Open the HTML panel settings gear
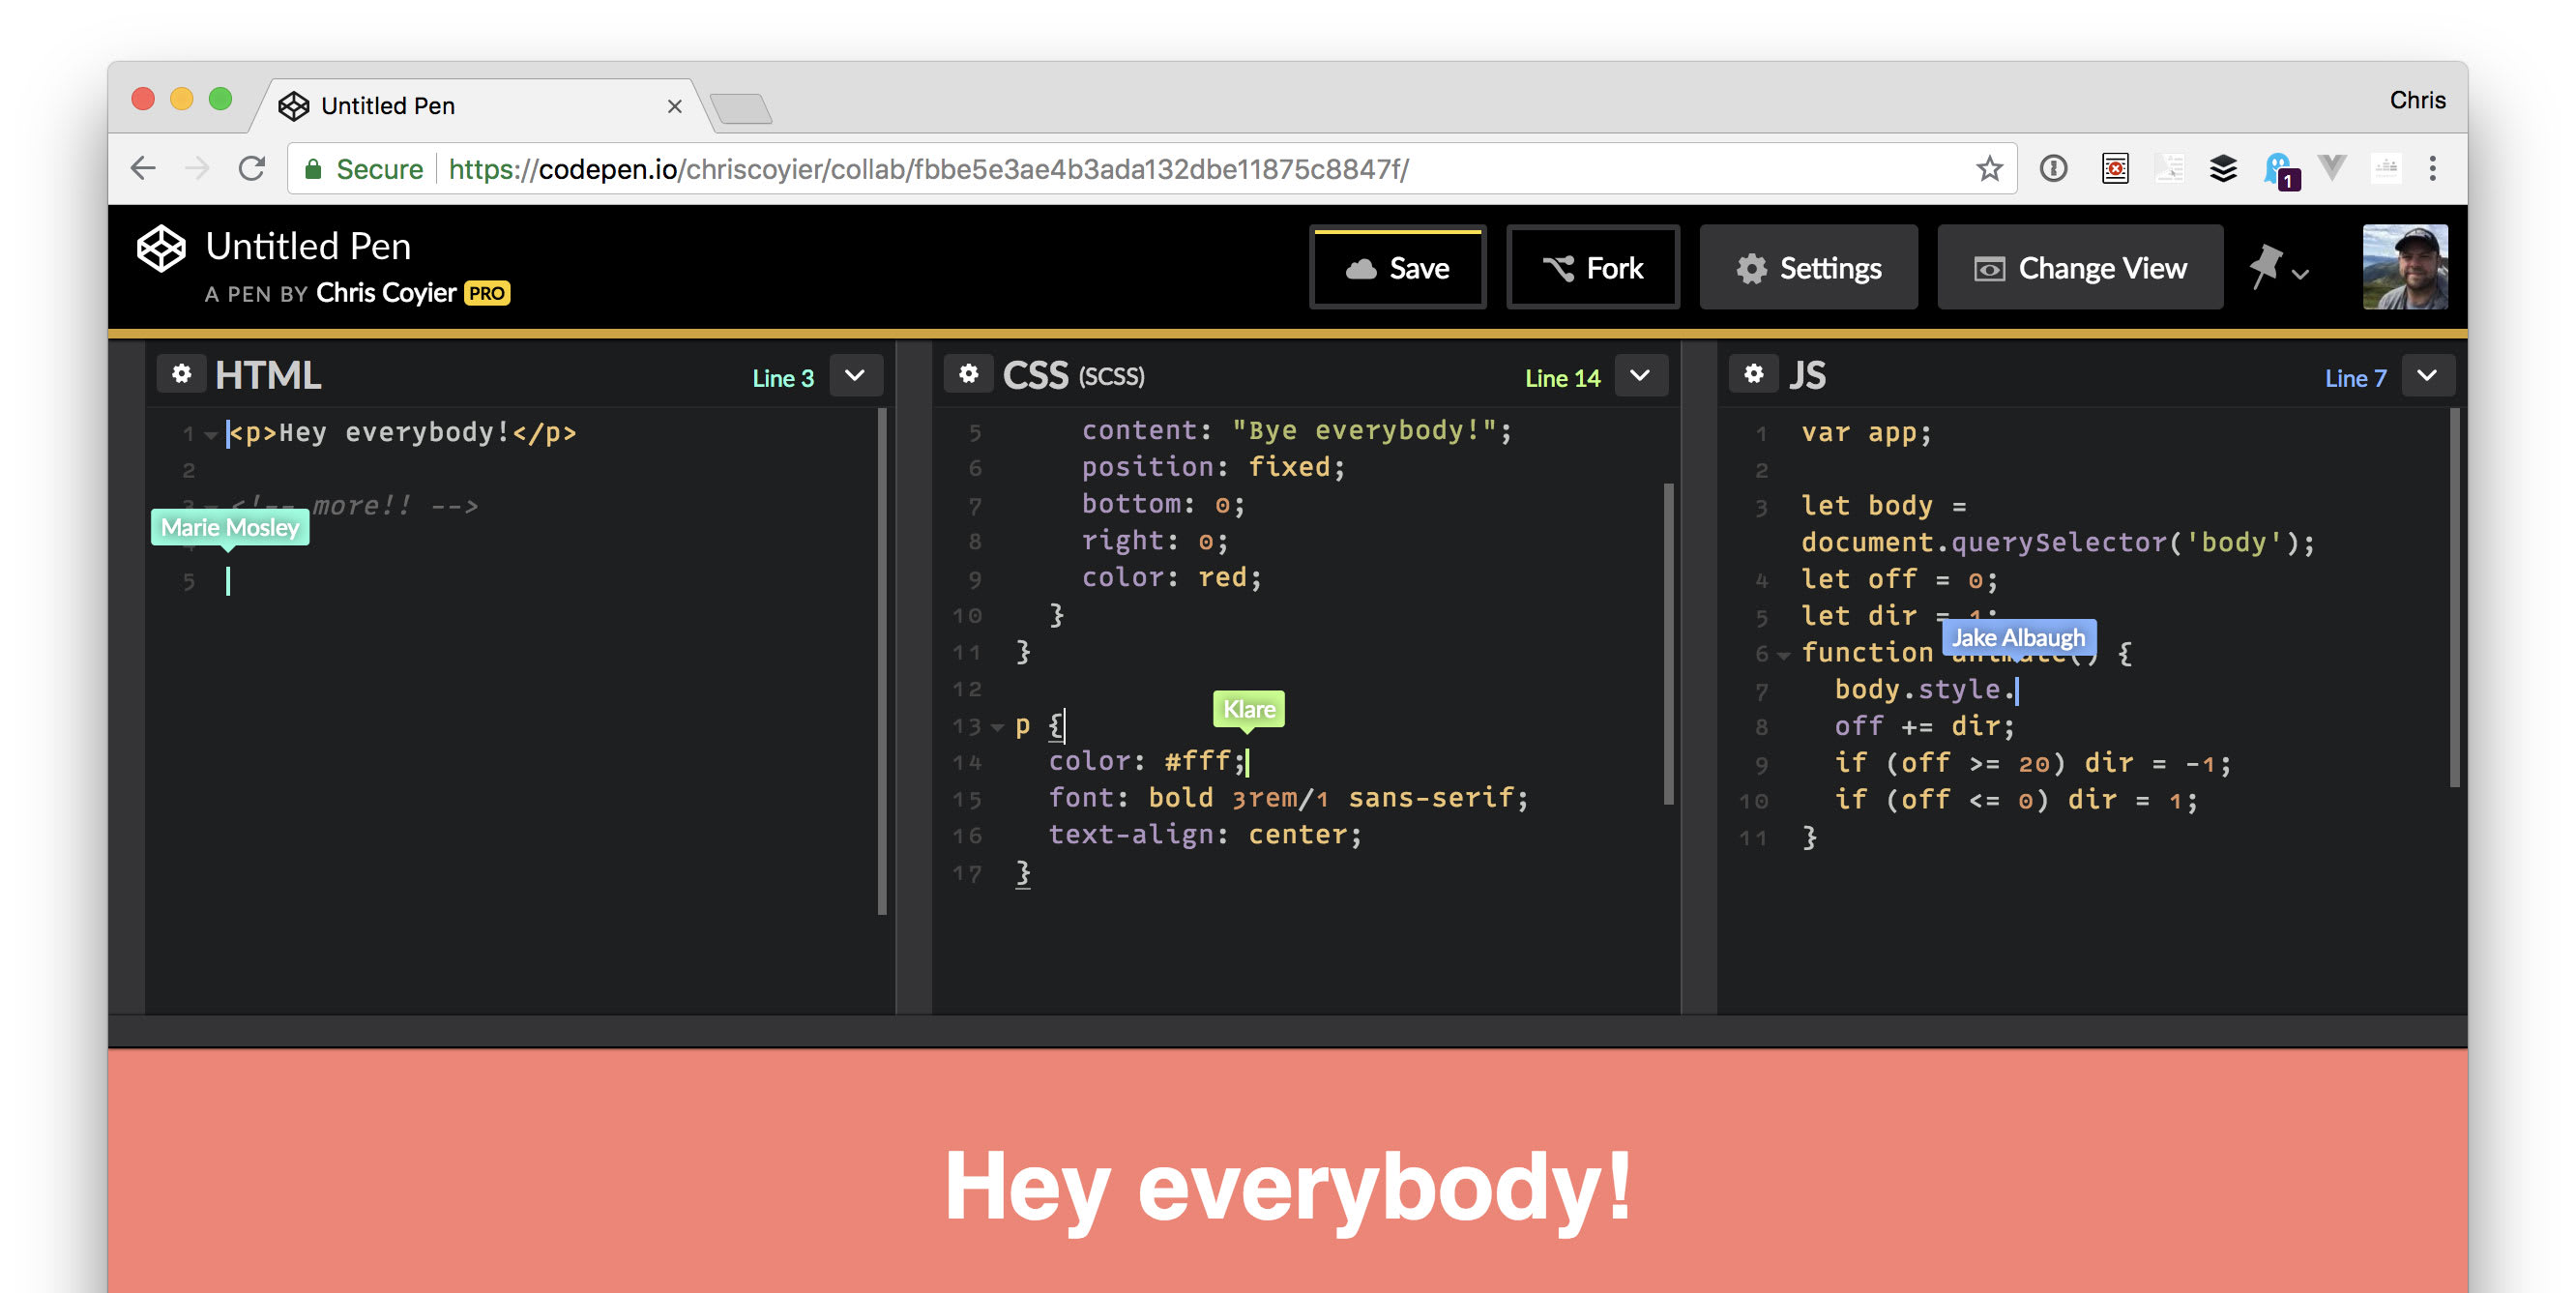2576x1293 pixels. (183, 373)
